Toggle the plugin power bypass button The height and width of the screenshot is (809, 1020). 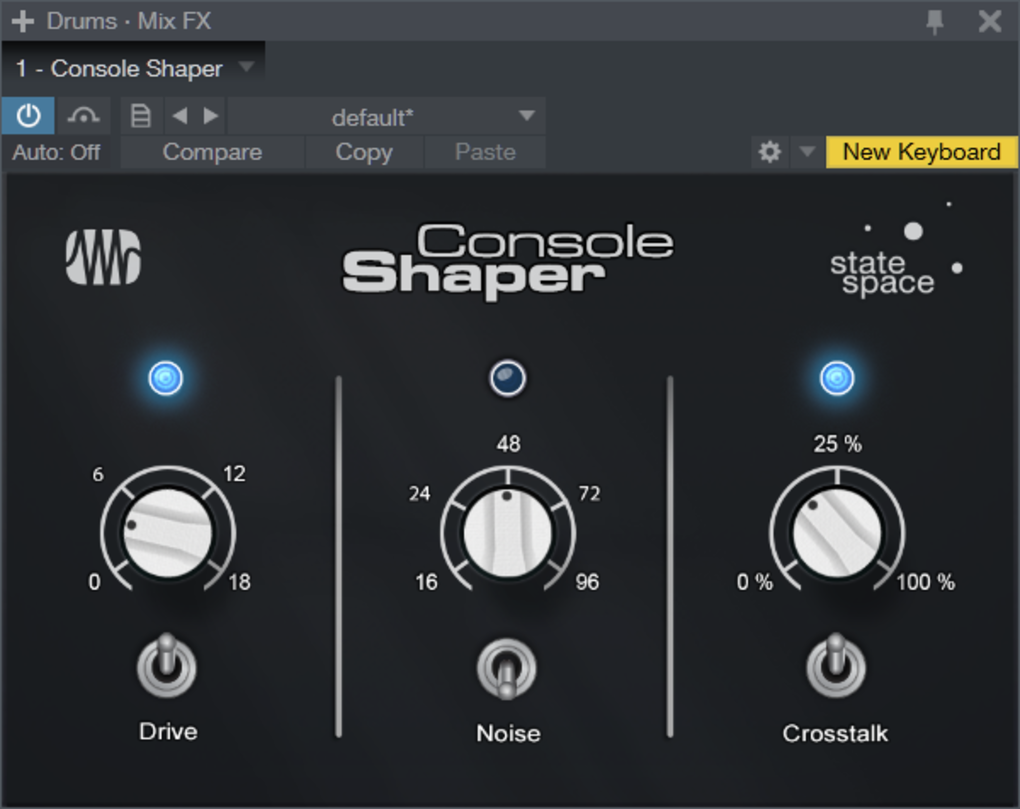click(x=28, y=116)
